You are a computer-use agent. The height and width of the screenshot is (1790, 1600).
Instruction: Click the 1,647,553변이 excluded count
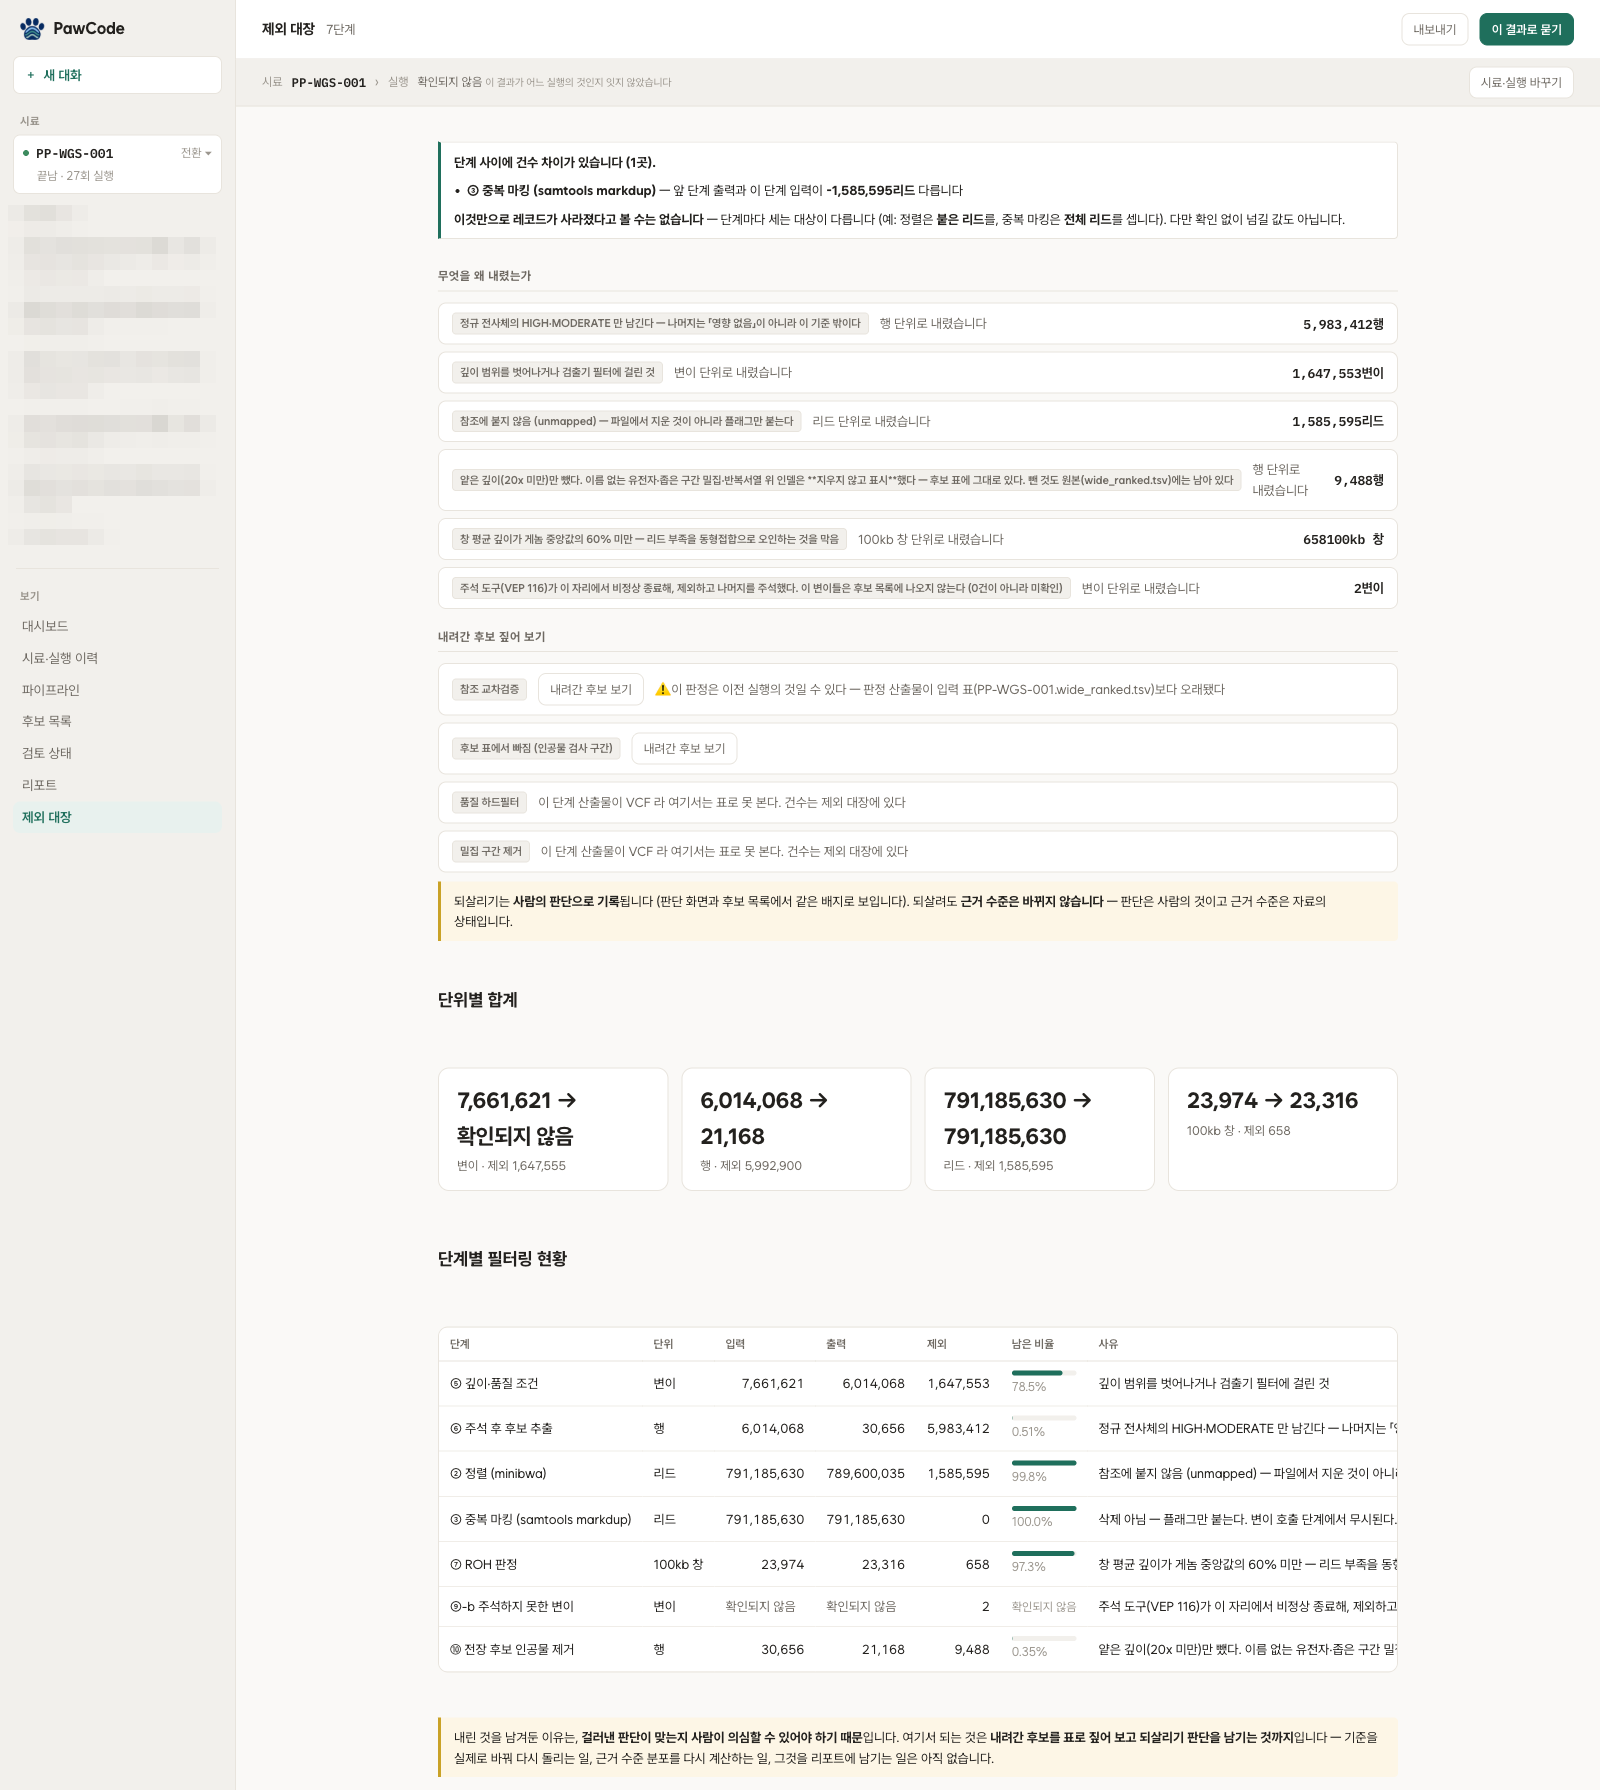(1337, 373)
